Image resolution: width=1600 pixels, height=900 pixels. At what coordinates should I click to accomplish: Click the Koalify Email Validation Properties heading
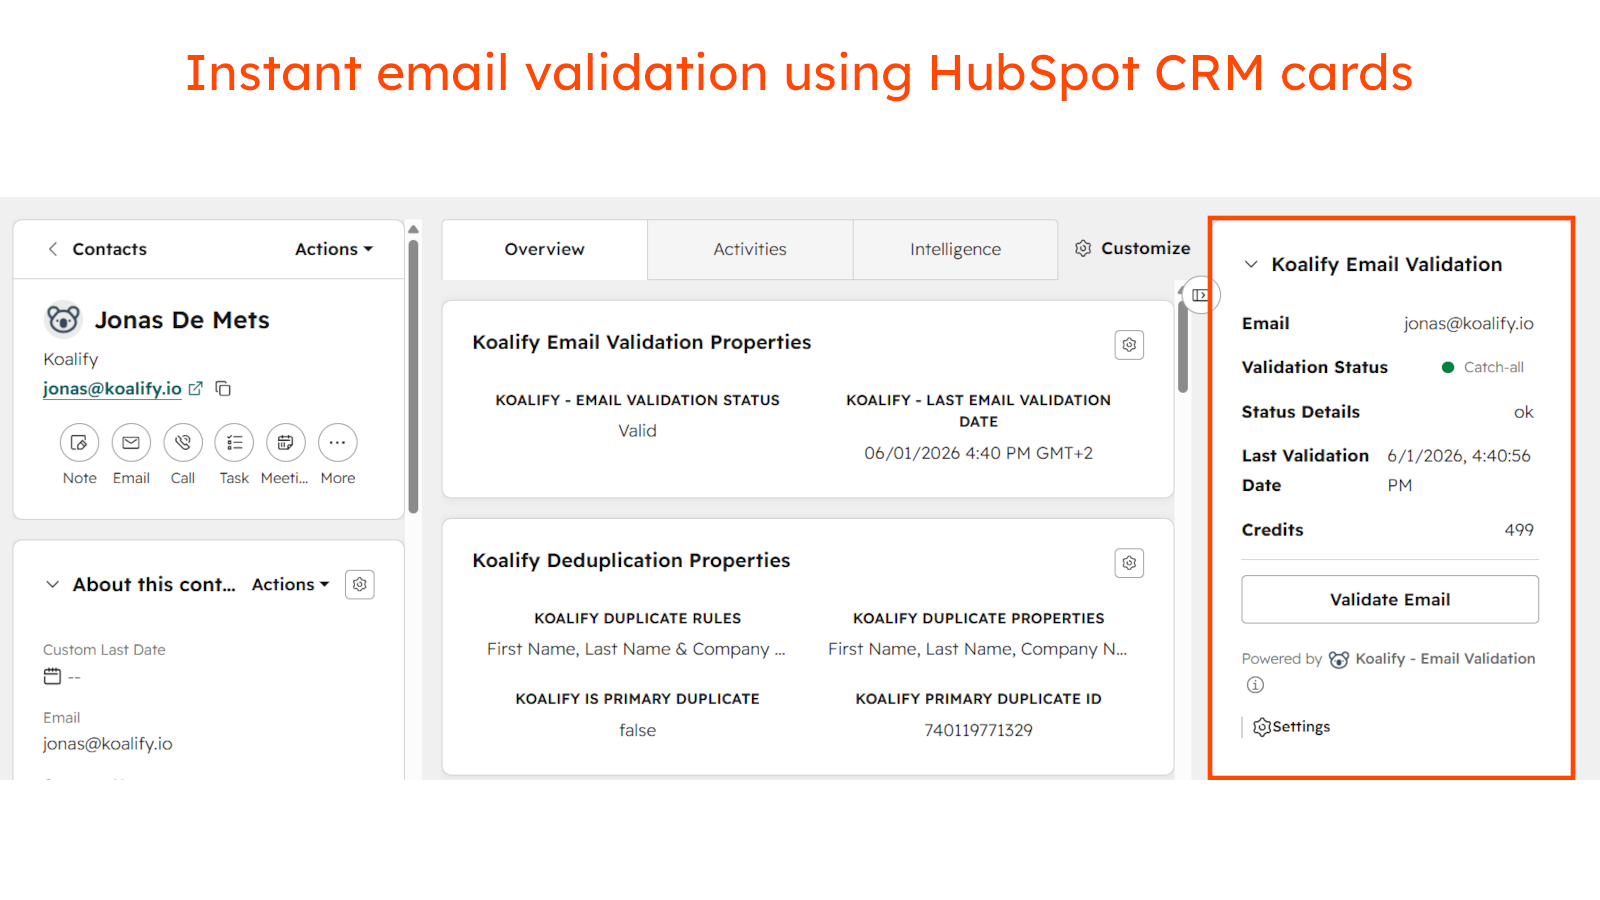642,342
